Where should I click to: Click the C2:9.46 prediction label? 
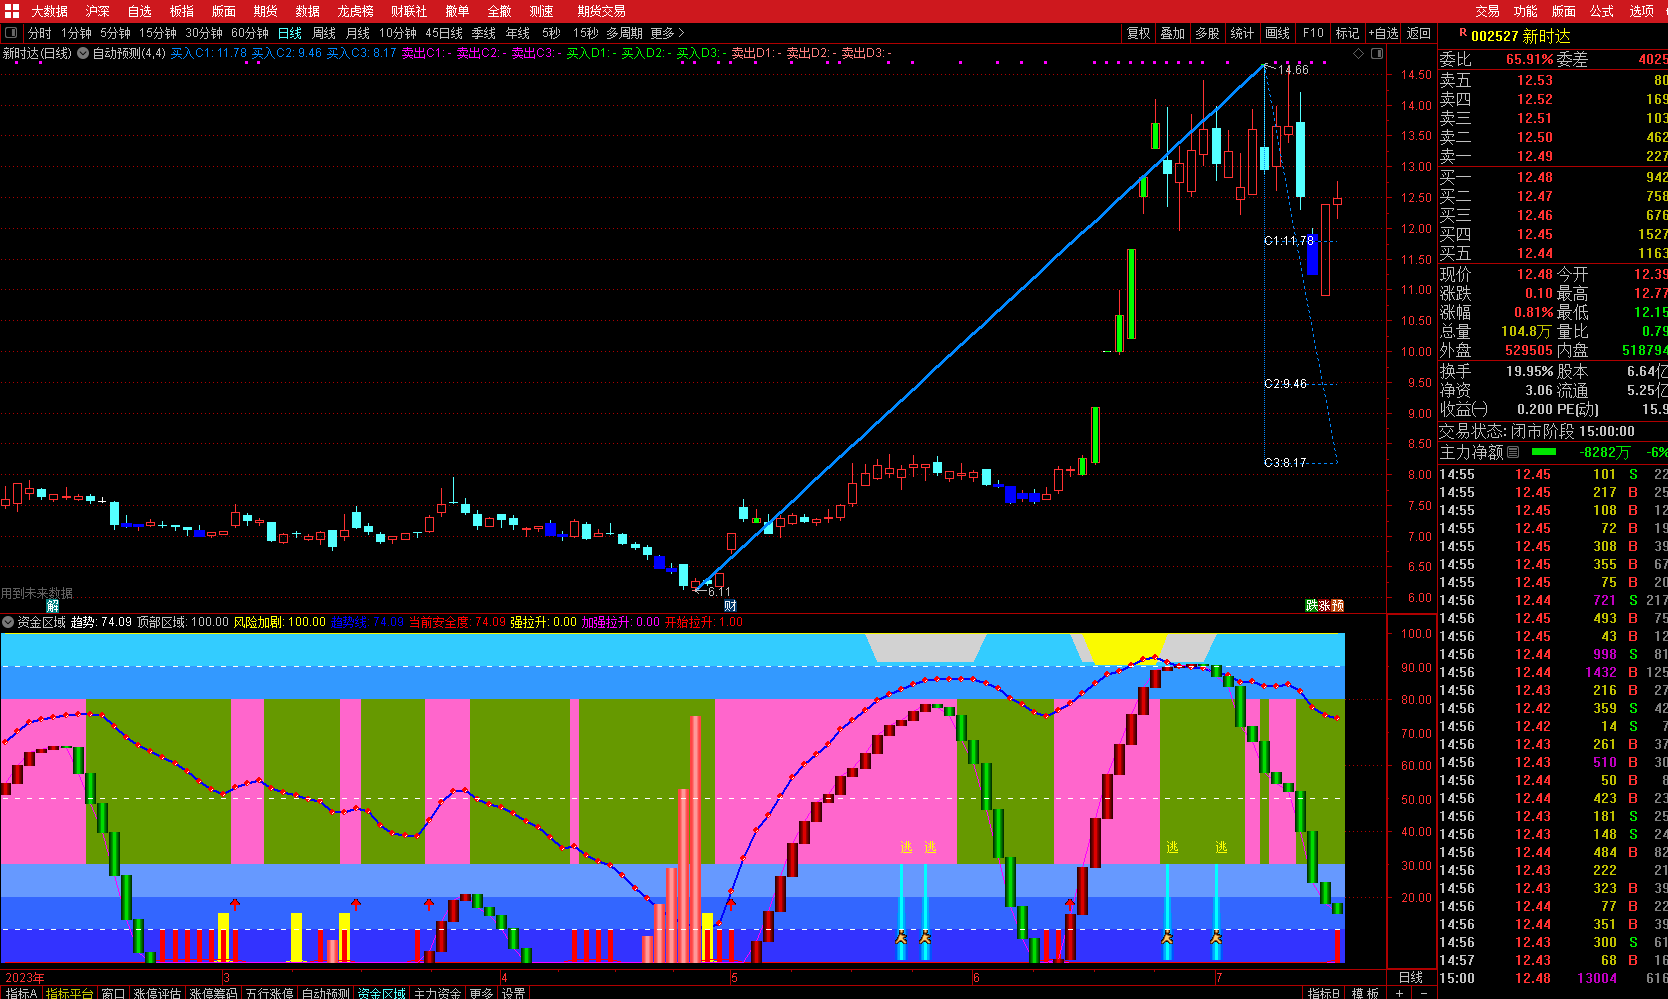coord(1286,383)
